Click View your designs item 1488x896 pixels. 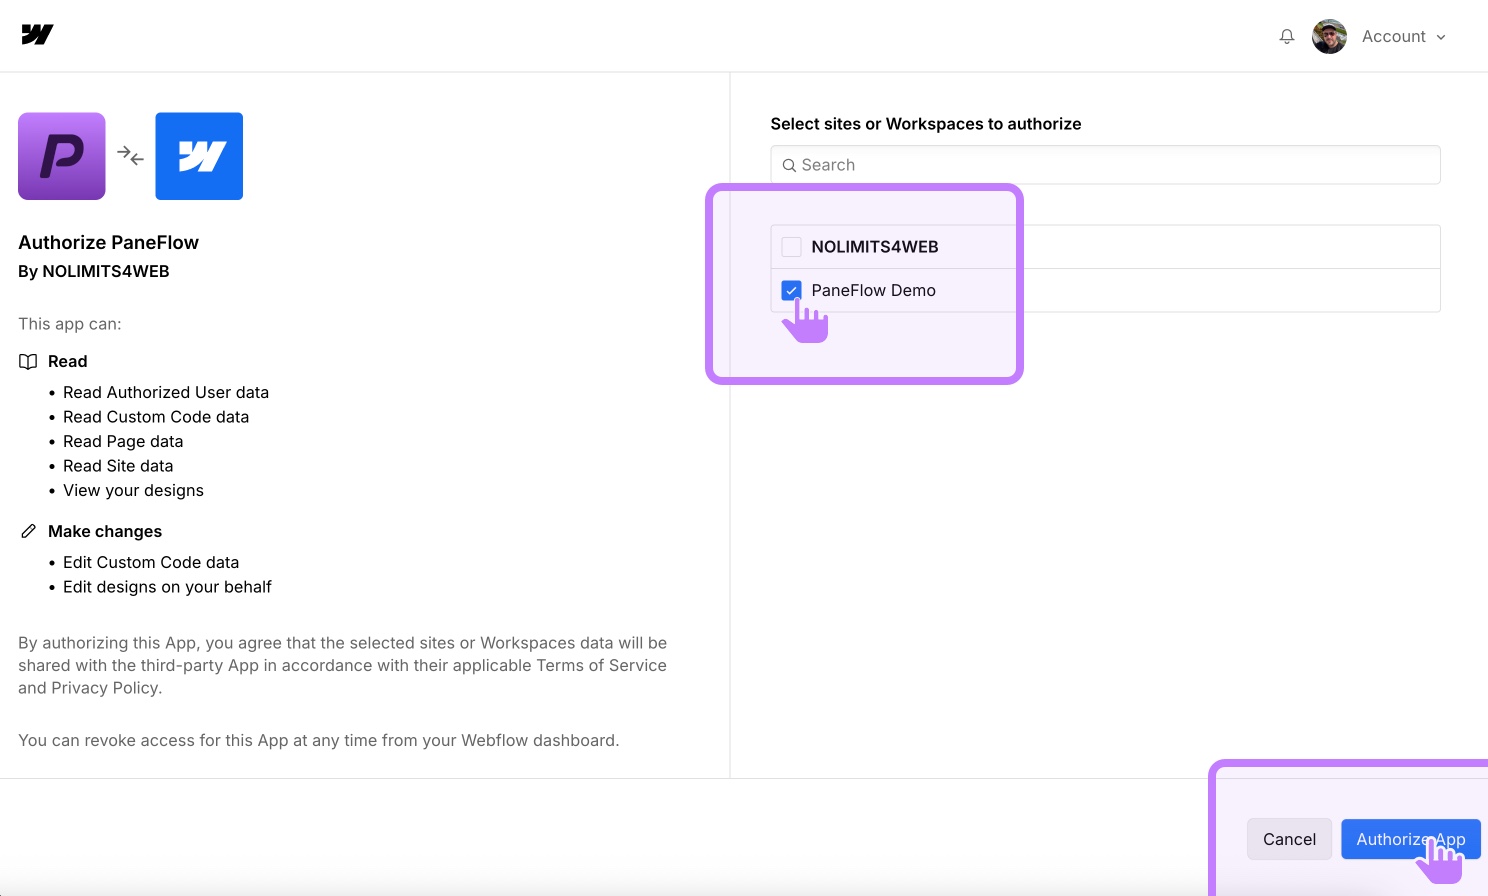click(x=133, y=490)
